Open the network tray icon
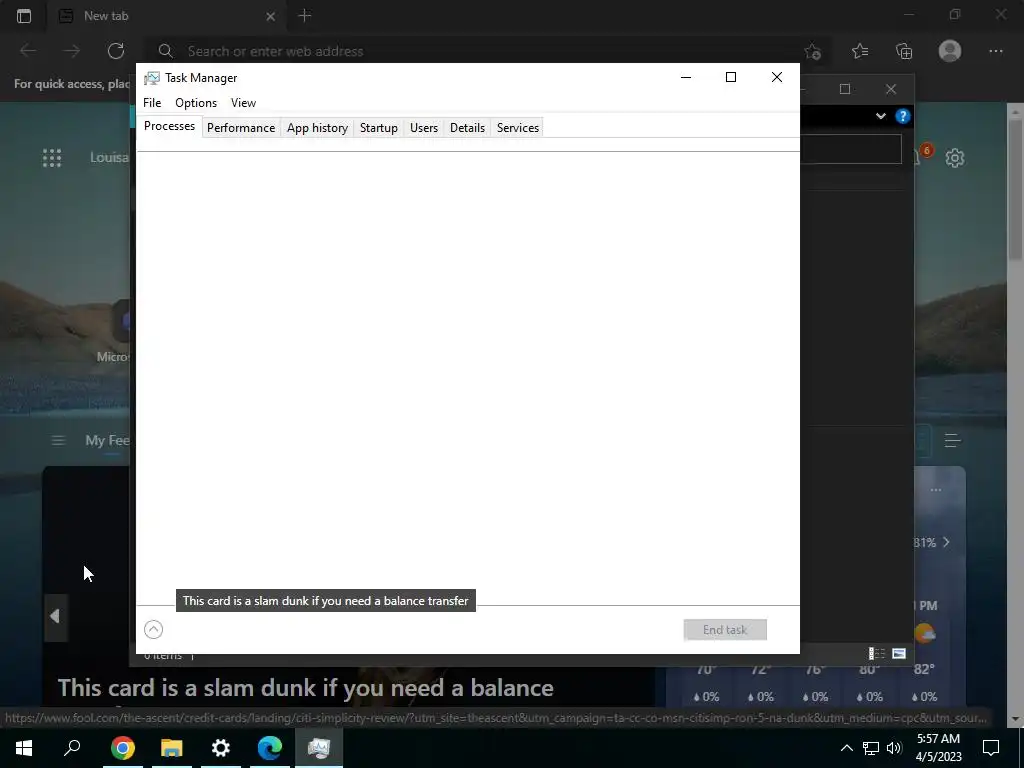This screenshot has width=1024, height=768. coord(871,748)
